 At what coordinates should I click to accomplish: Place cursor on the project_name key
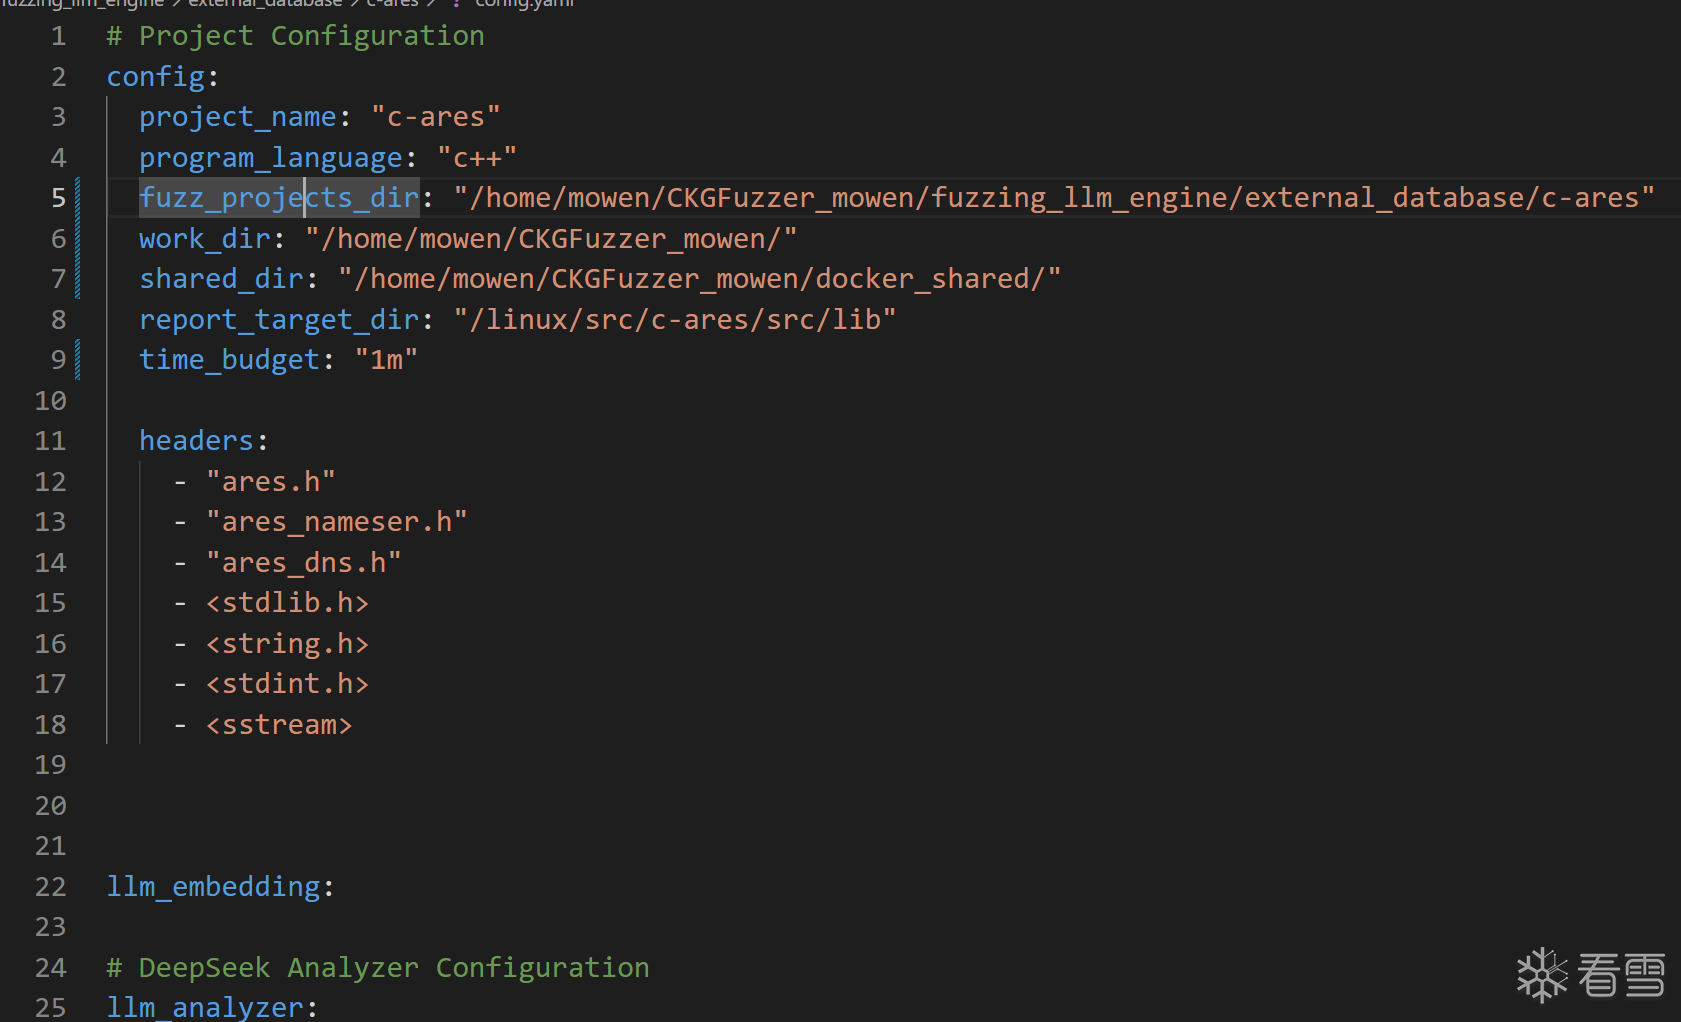pos(237,117)
